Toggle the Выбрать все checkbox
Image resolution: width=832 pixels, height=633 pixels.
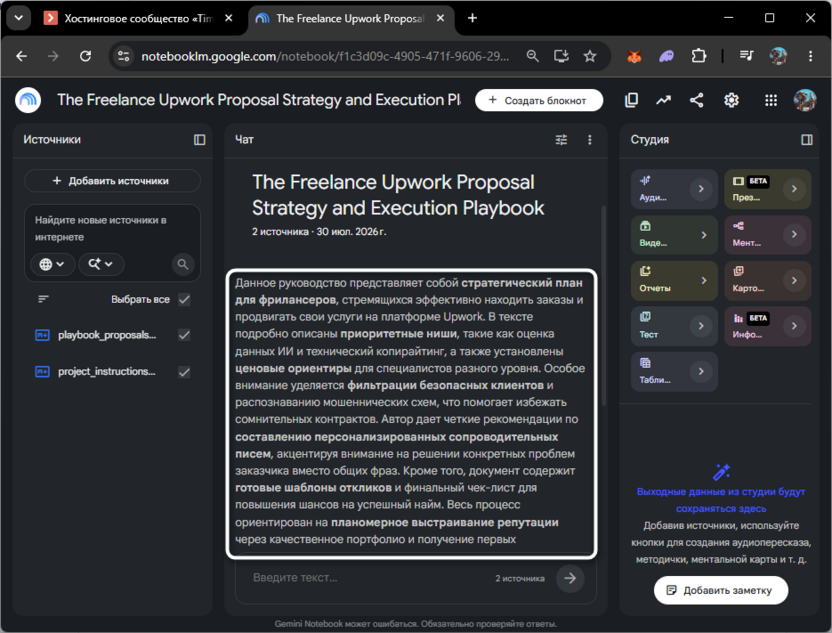tap(184, 299)
